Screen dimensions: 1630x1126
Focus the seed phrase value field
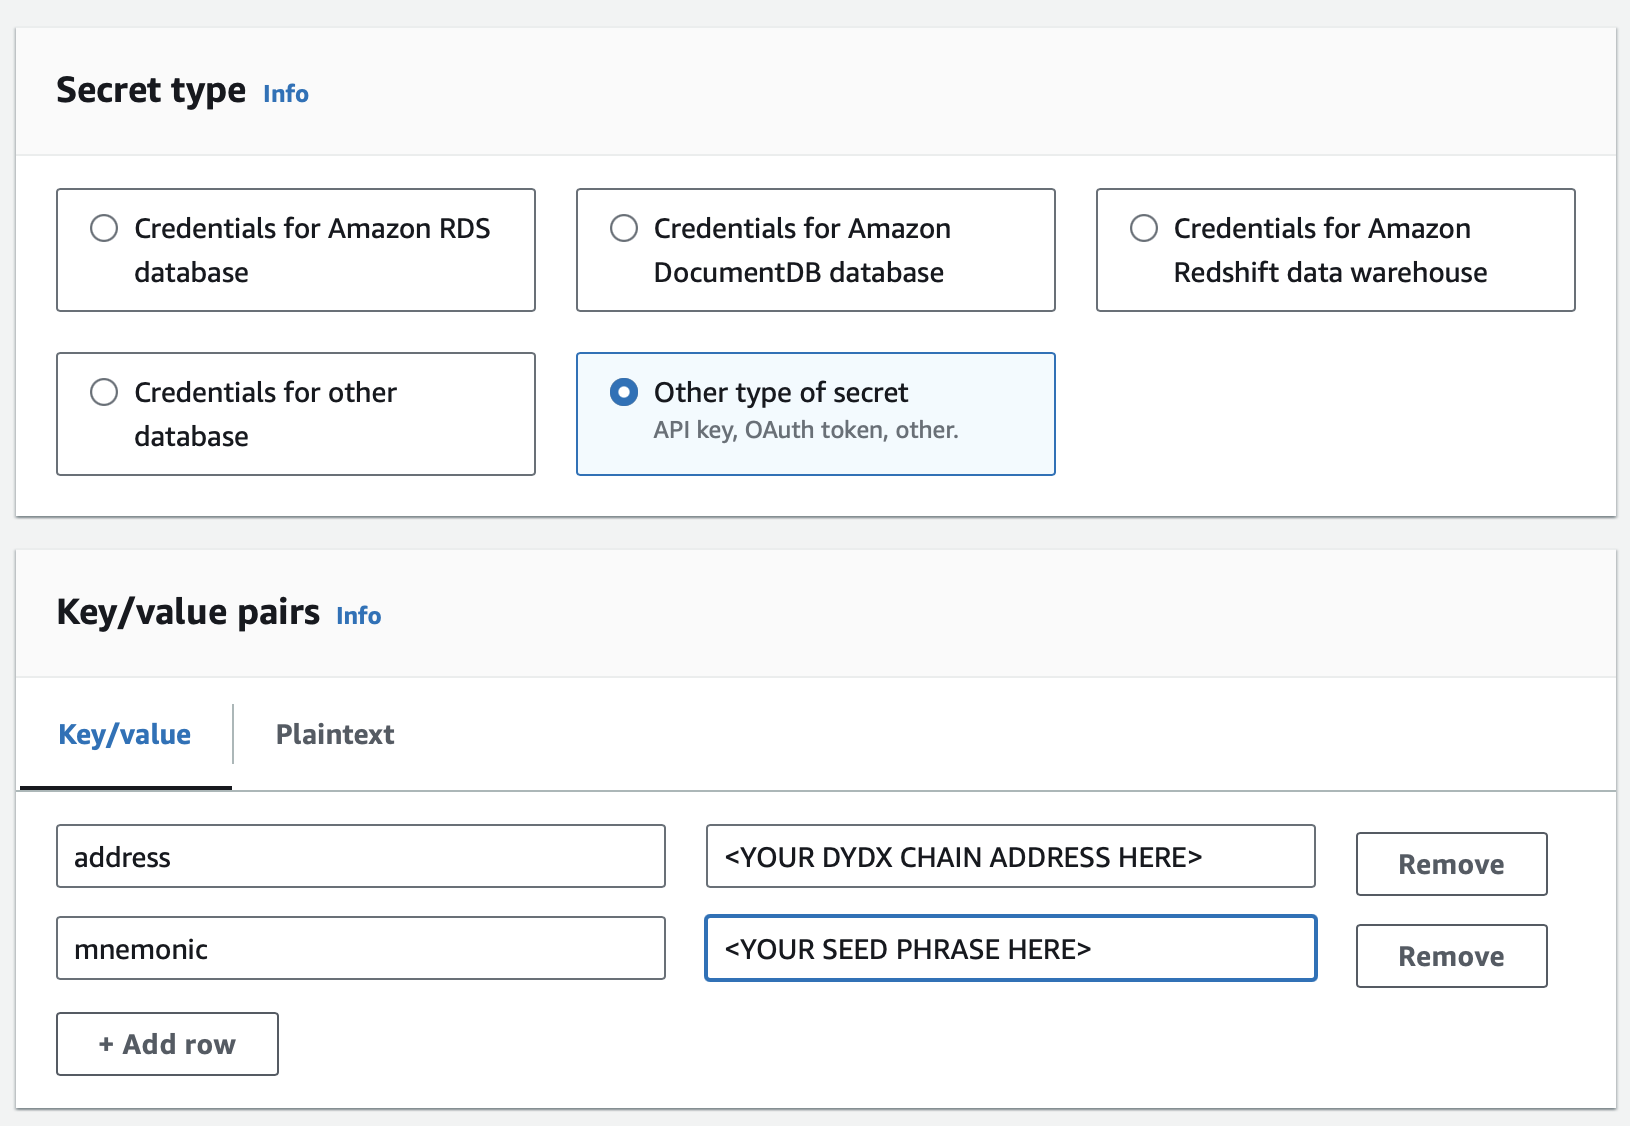tap(1010, 949)
